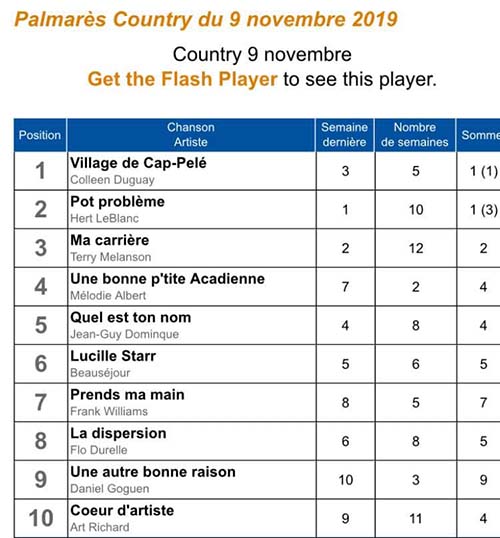
Task: Click the 'Semaine dernière' column header
Action: click(x=345, y=135)
